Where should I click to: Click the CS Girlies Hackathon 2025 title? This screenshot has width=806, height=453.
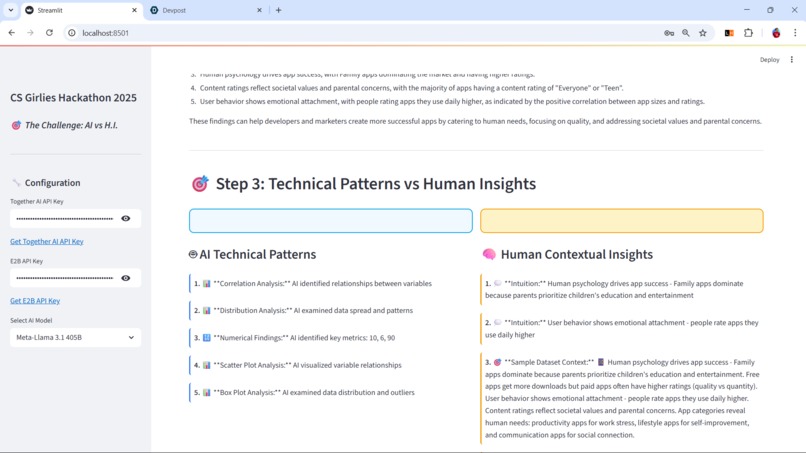[x=74, y=98]
